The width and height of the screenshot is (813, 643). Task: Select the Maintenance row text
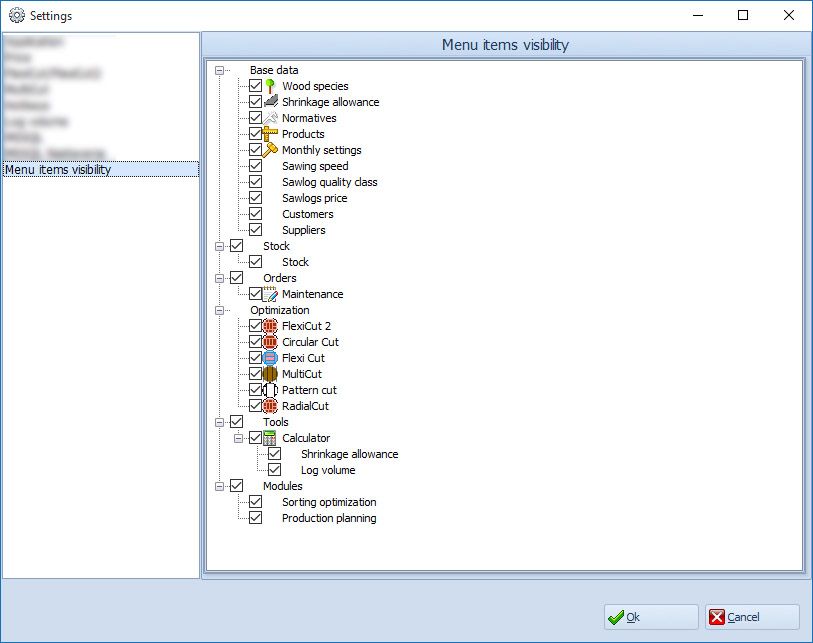click(313, 294)
